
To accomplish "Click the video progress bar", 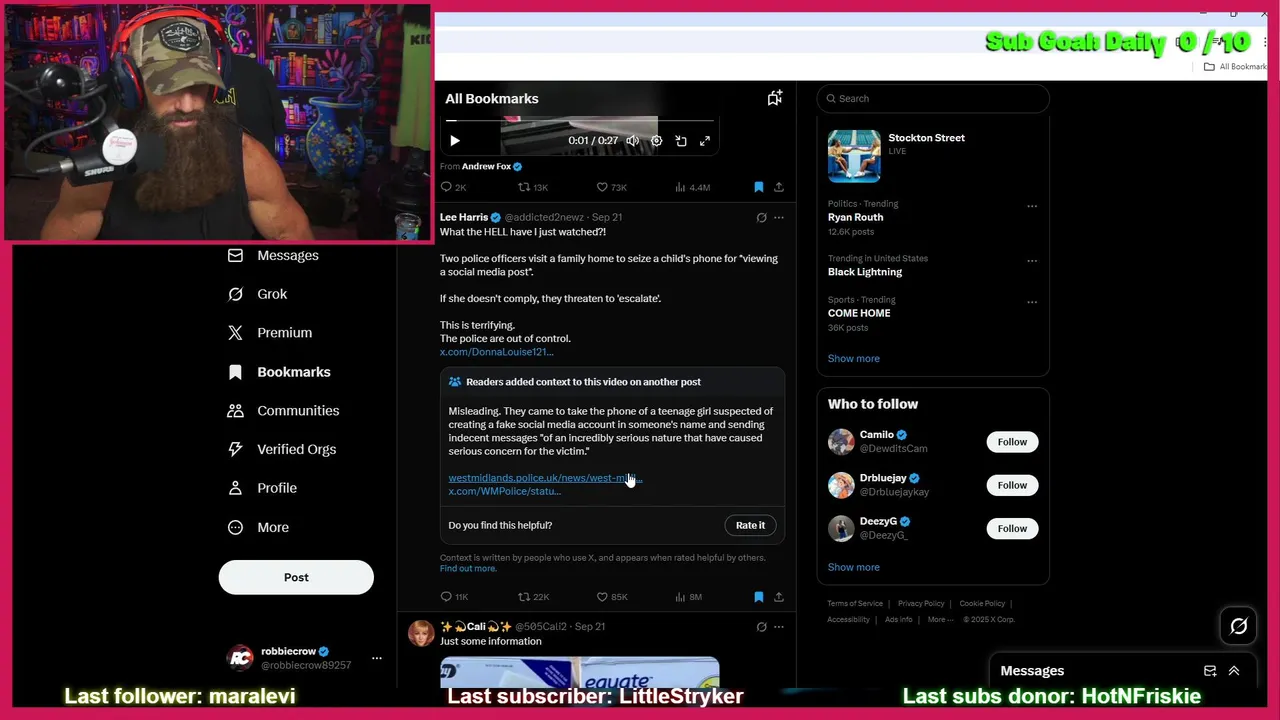I will 580,121.
